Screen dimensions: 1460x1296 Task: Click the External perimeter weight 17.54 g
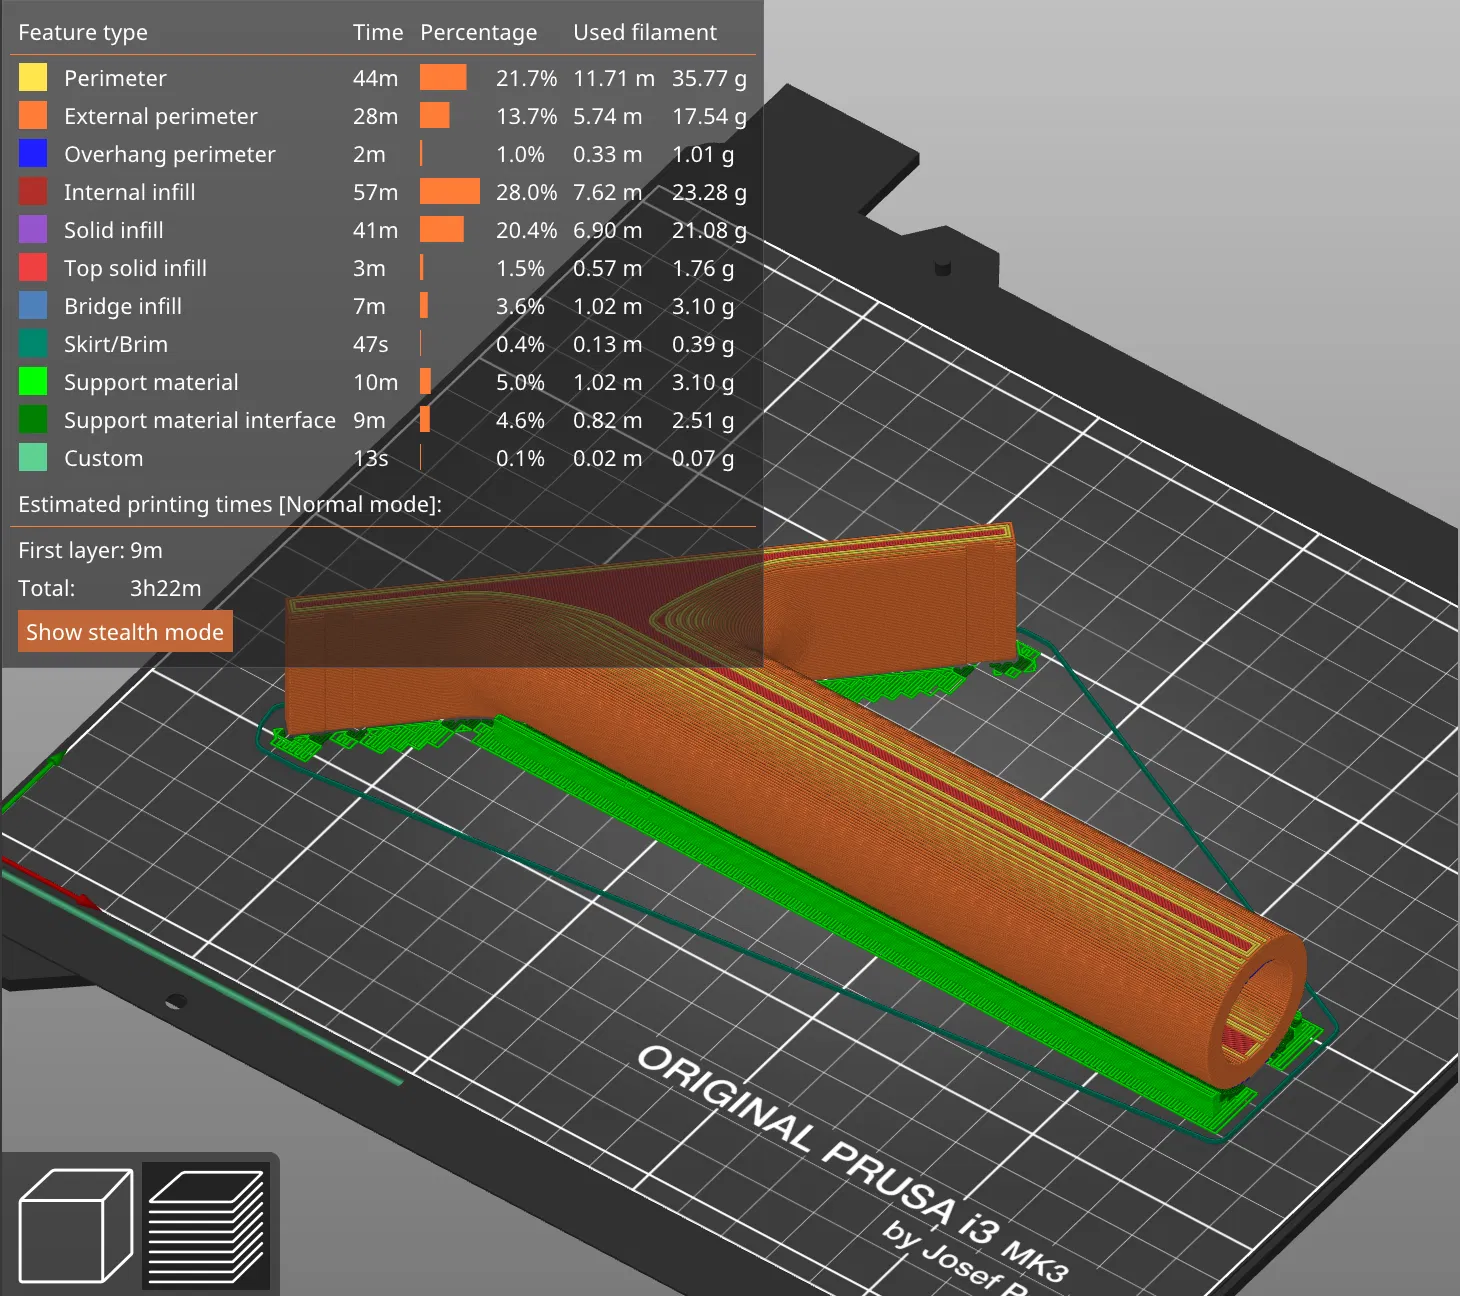tap(709, 116)
